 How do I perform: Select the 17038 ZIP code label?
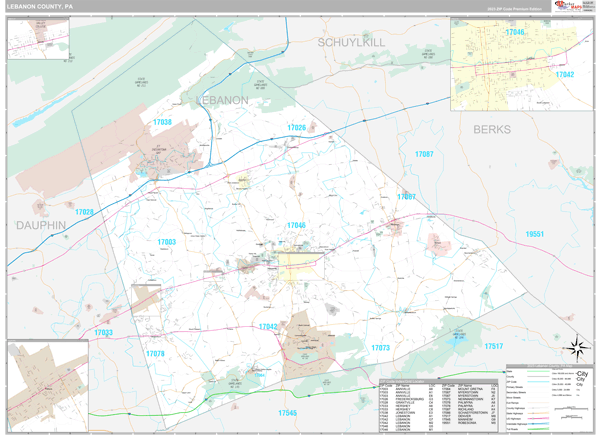point(162,122)
